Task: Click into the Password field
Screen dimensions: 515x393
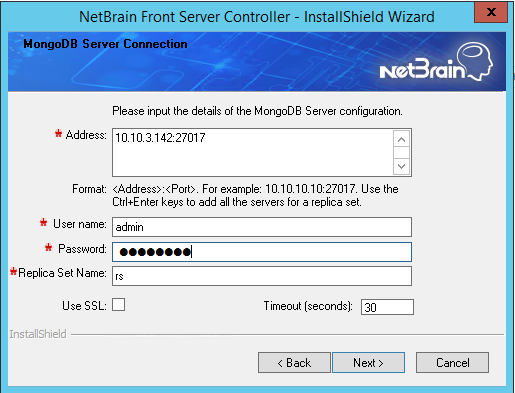Action: pos(262,252)
